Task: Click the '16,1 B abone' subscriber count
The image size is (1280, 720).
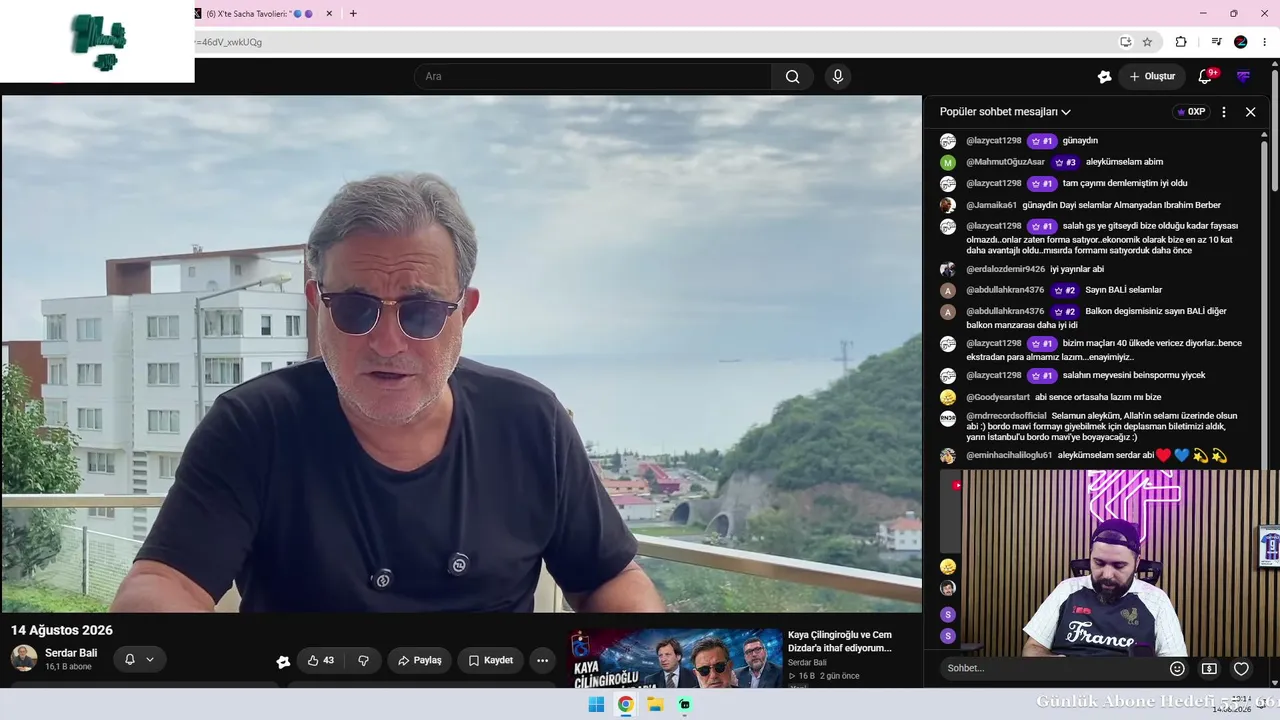Action: (x=68, y=667)
